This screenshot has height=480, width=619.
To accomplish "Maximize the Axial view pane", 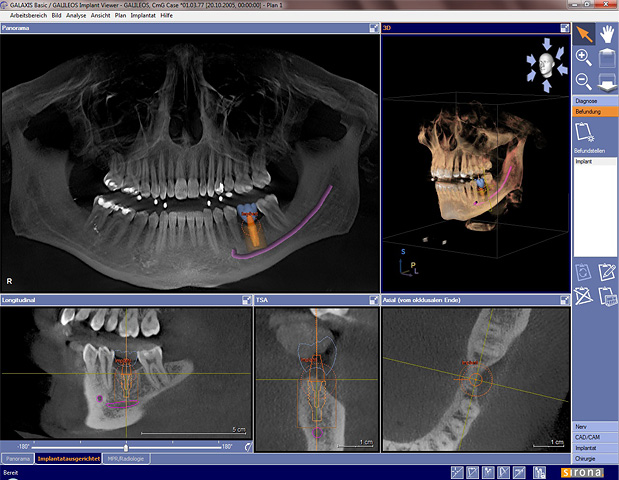I will click(565, 300).
